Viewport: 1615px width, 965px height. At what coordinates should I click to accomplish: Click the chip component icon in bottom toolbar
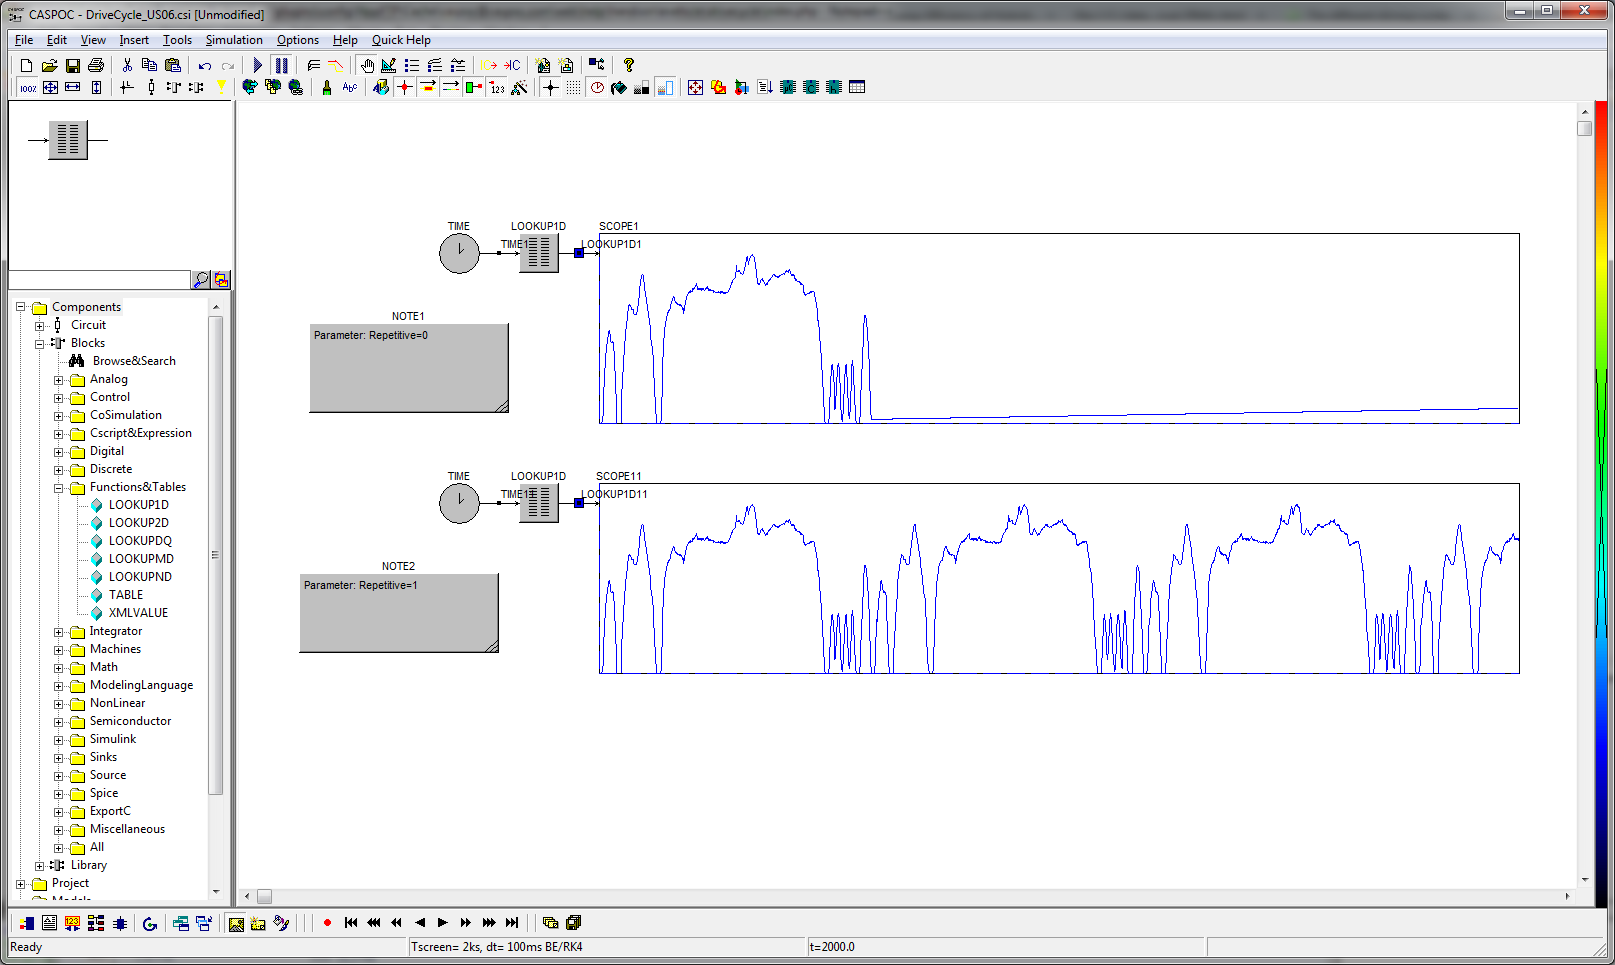tap(120, 924)
